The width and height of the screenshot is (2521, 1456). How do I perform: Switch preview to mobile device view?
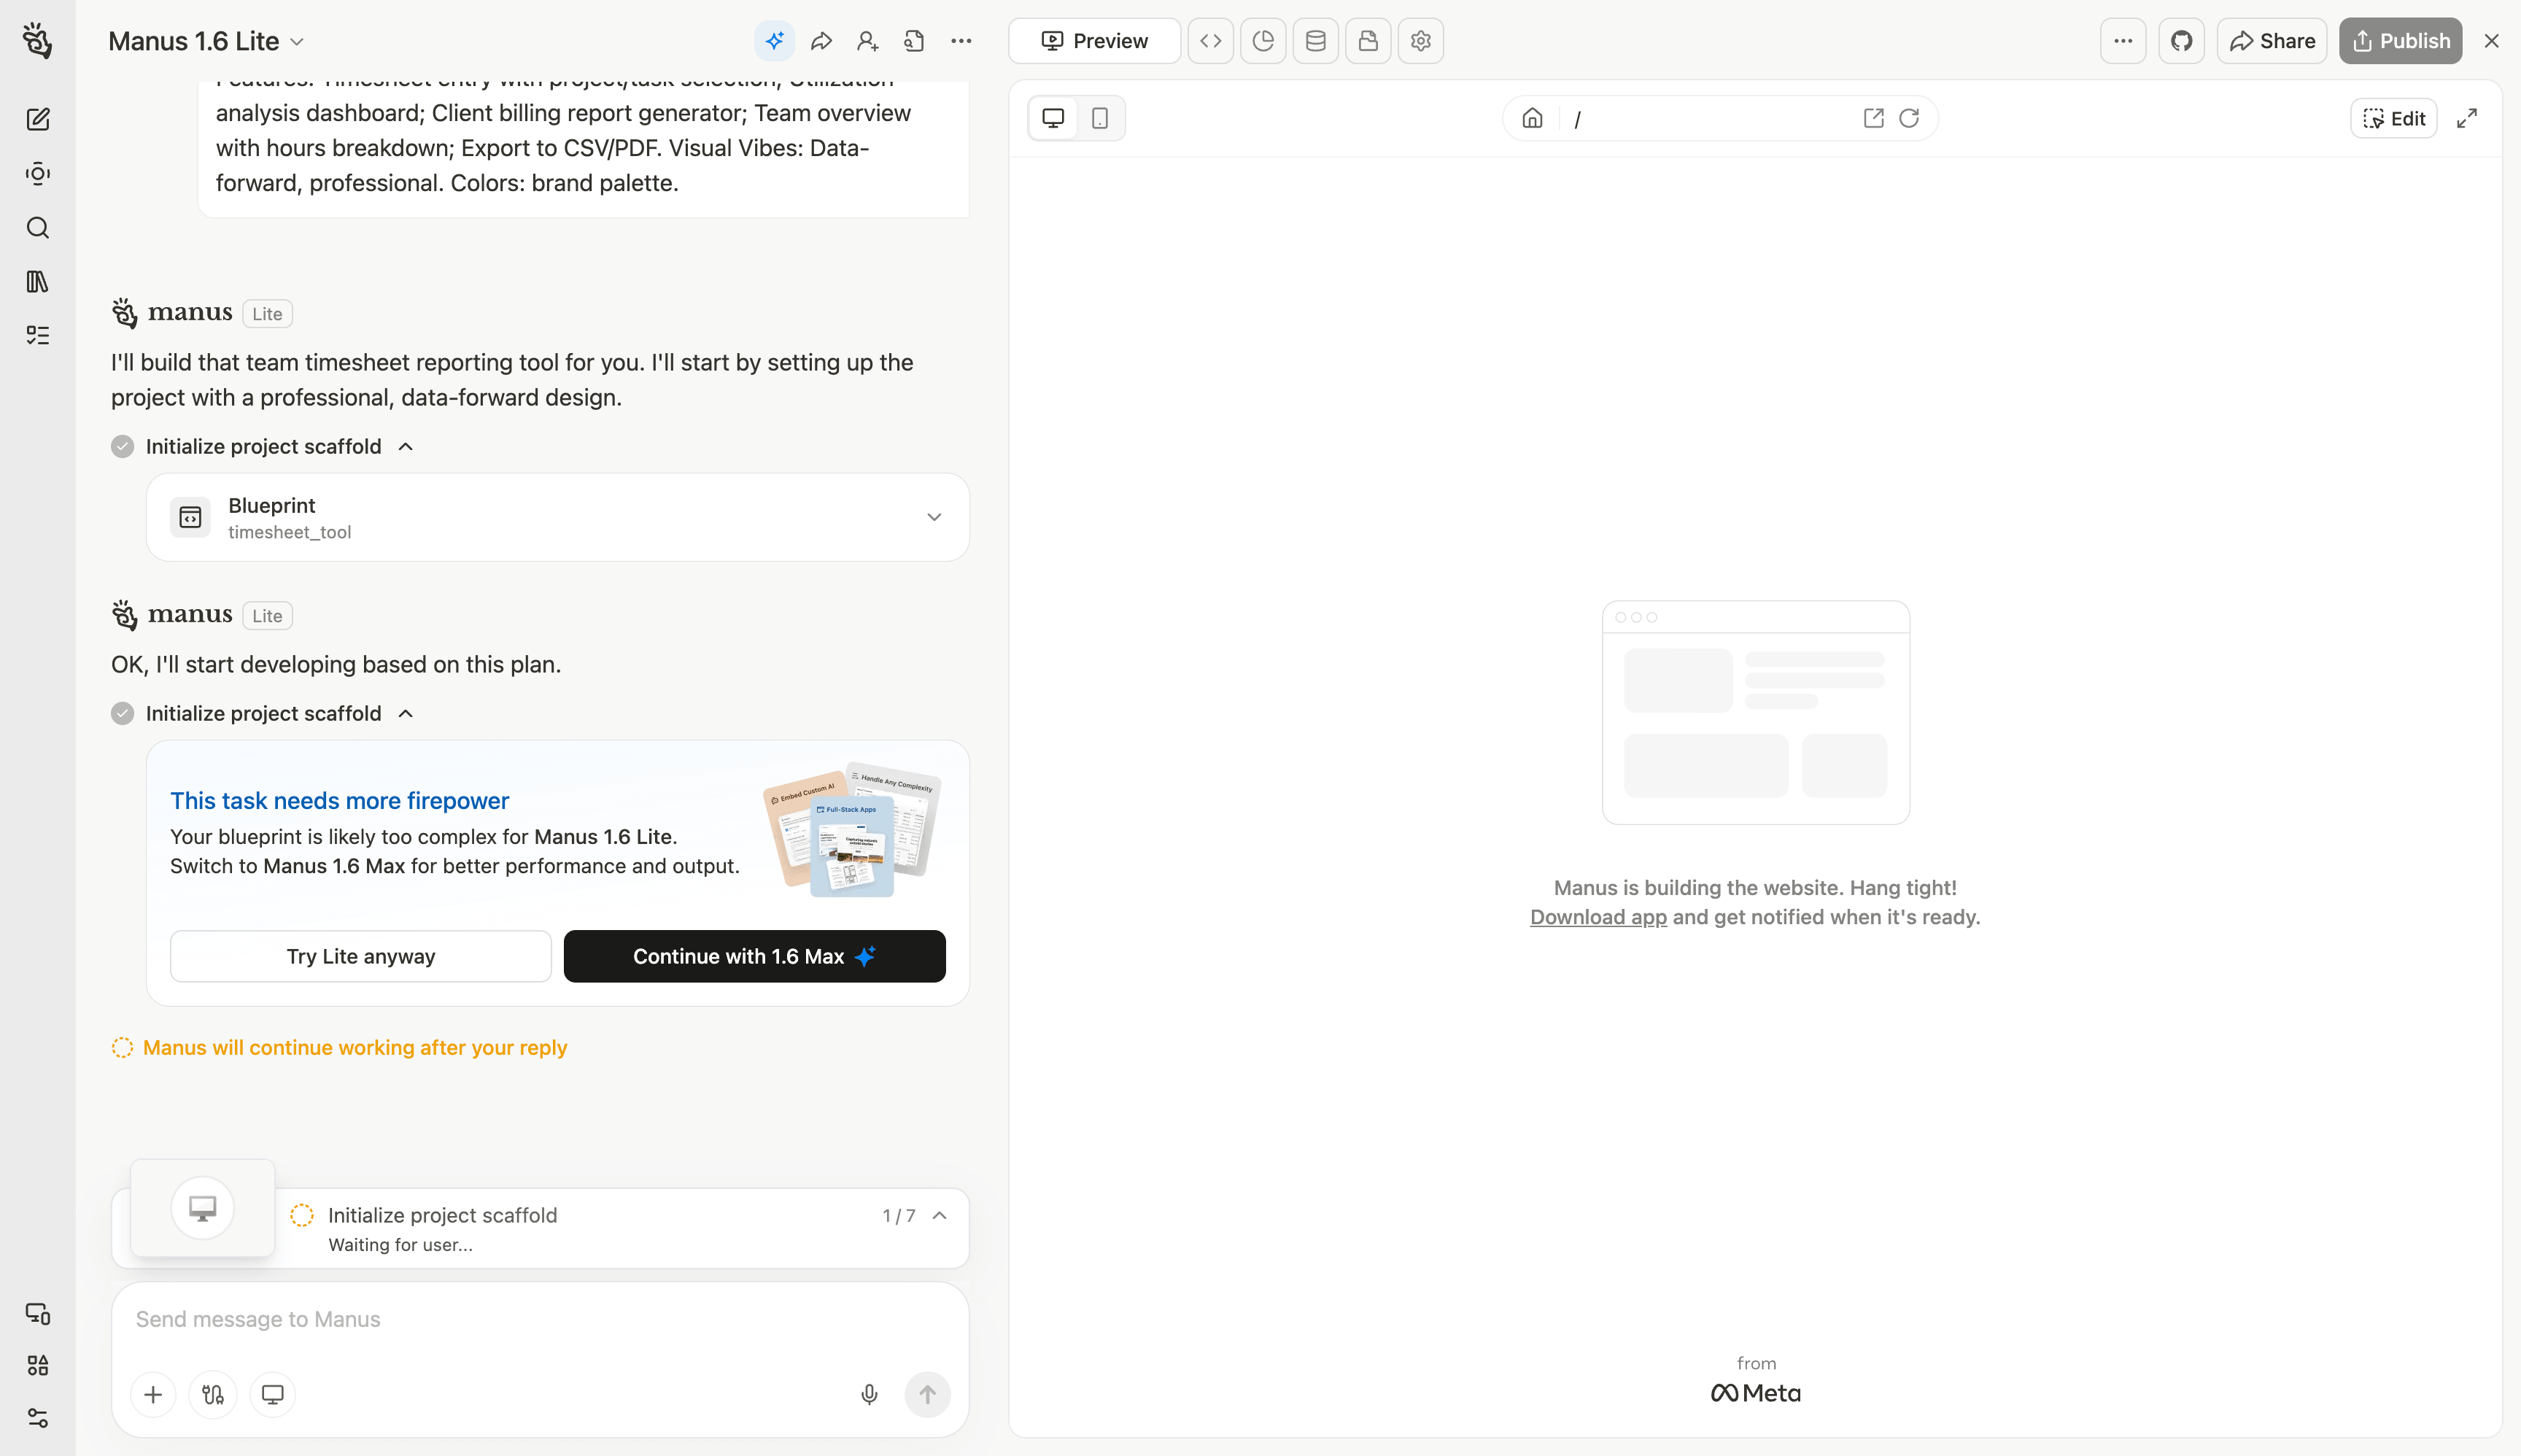[x=1100, y=118]
